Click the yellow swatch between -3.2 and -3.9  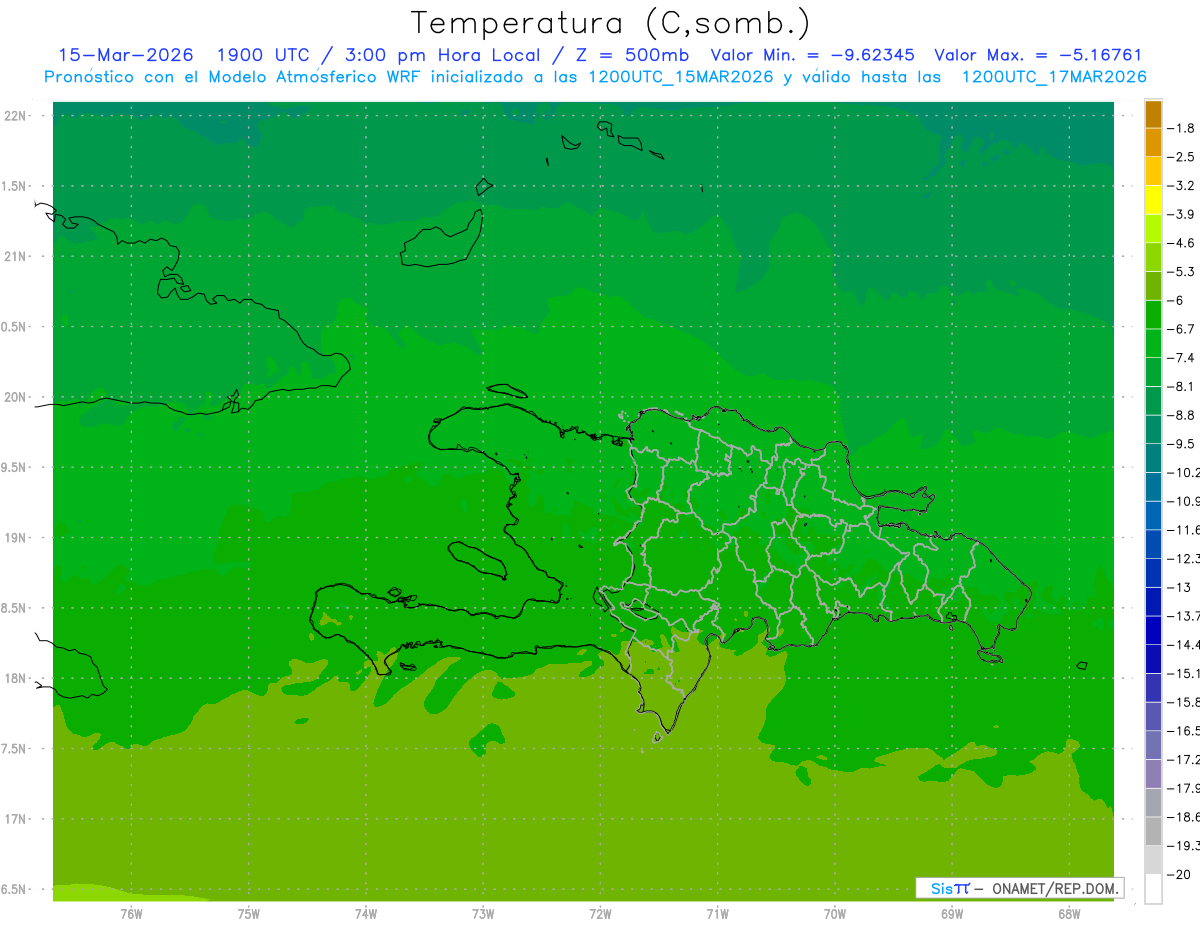pyautogui.click(x=1153, y=200)
